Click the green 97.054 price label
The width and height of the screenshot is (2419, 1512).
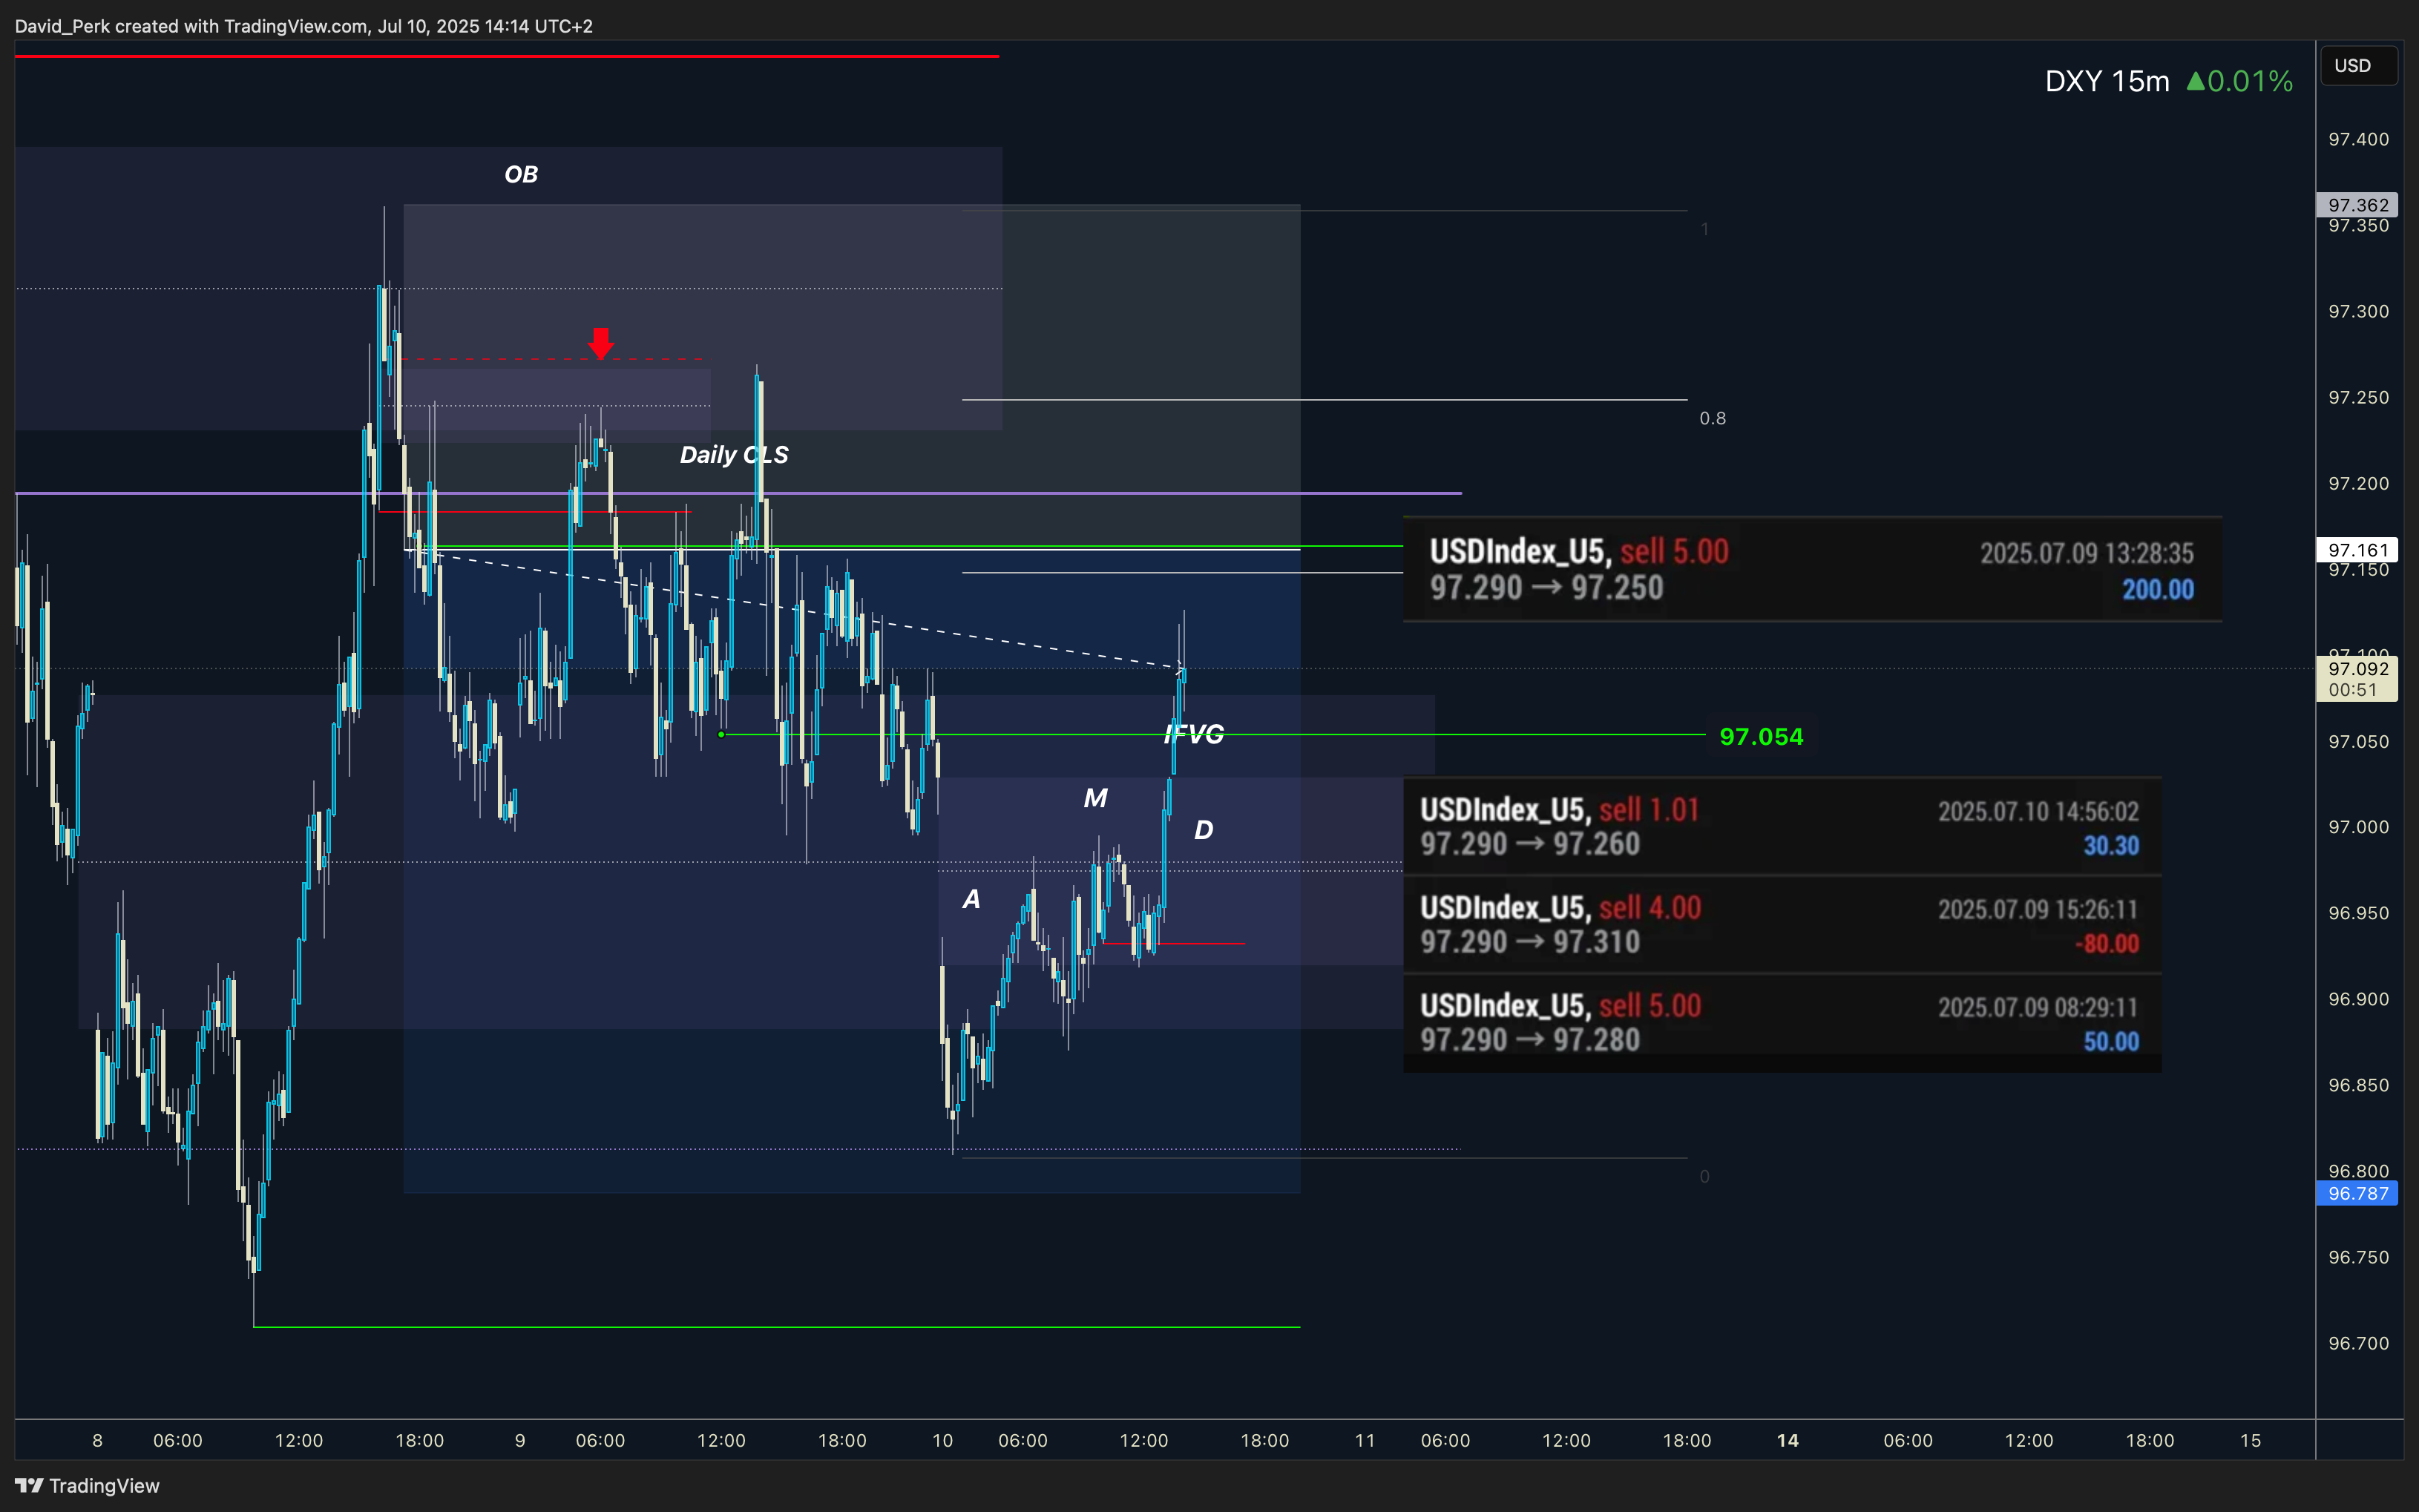[x=1761, y=737]
